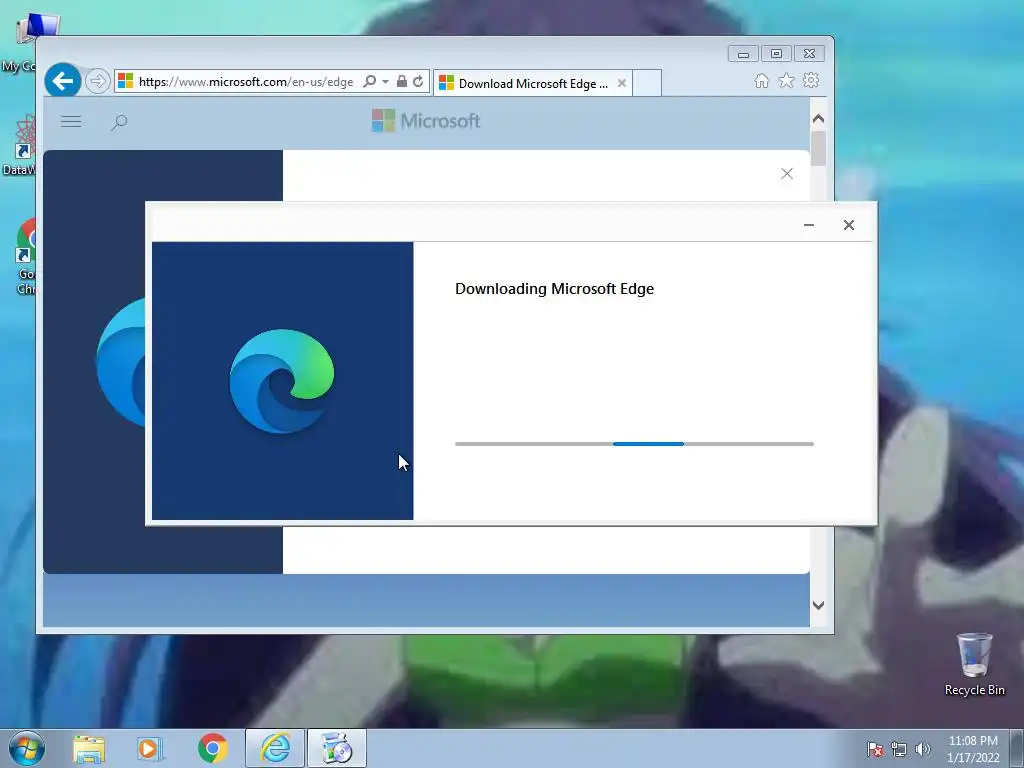Screen dimensions: 1024x768
Task: Click the Microsoft site search magnifier
Action: (119, 122)
